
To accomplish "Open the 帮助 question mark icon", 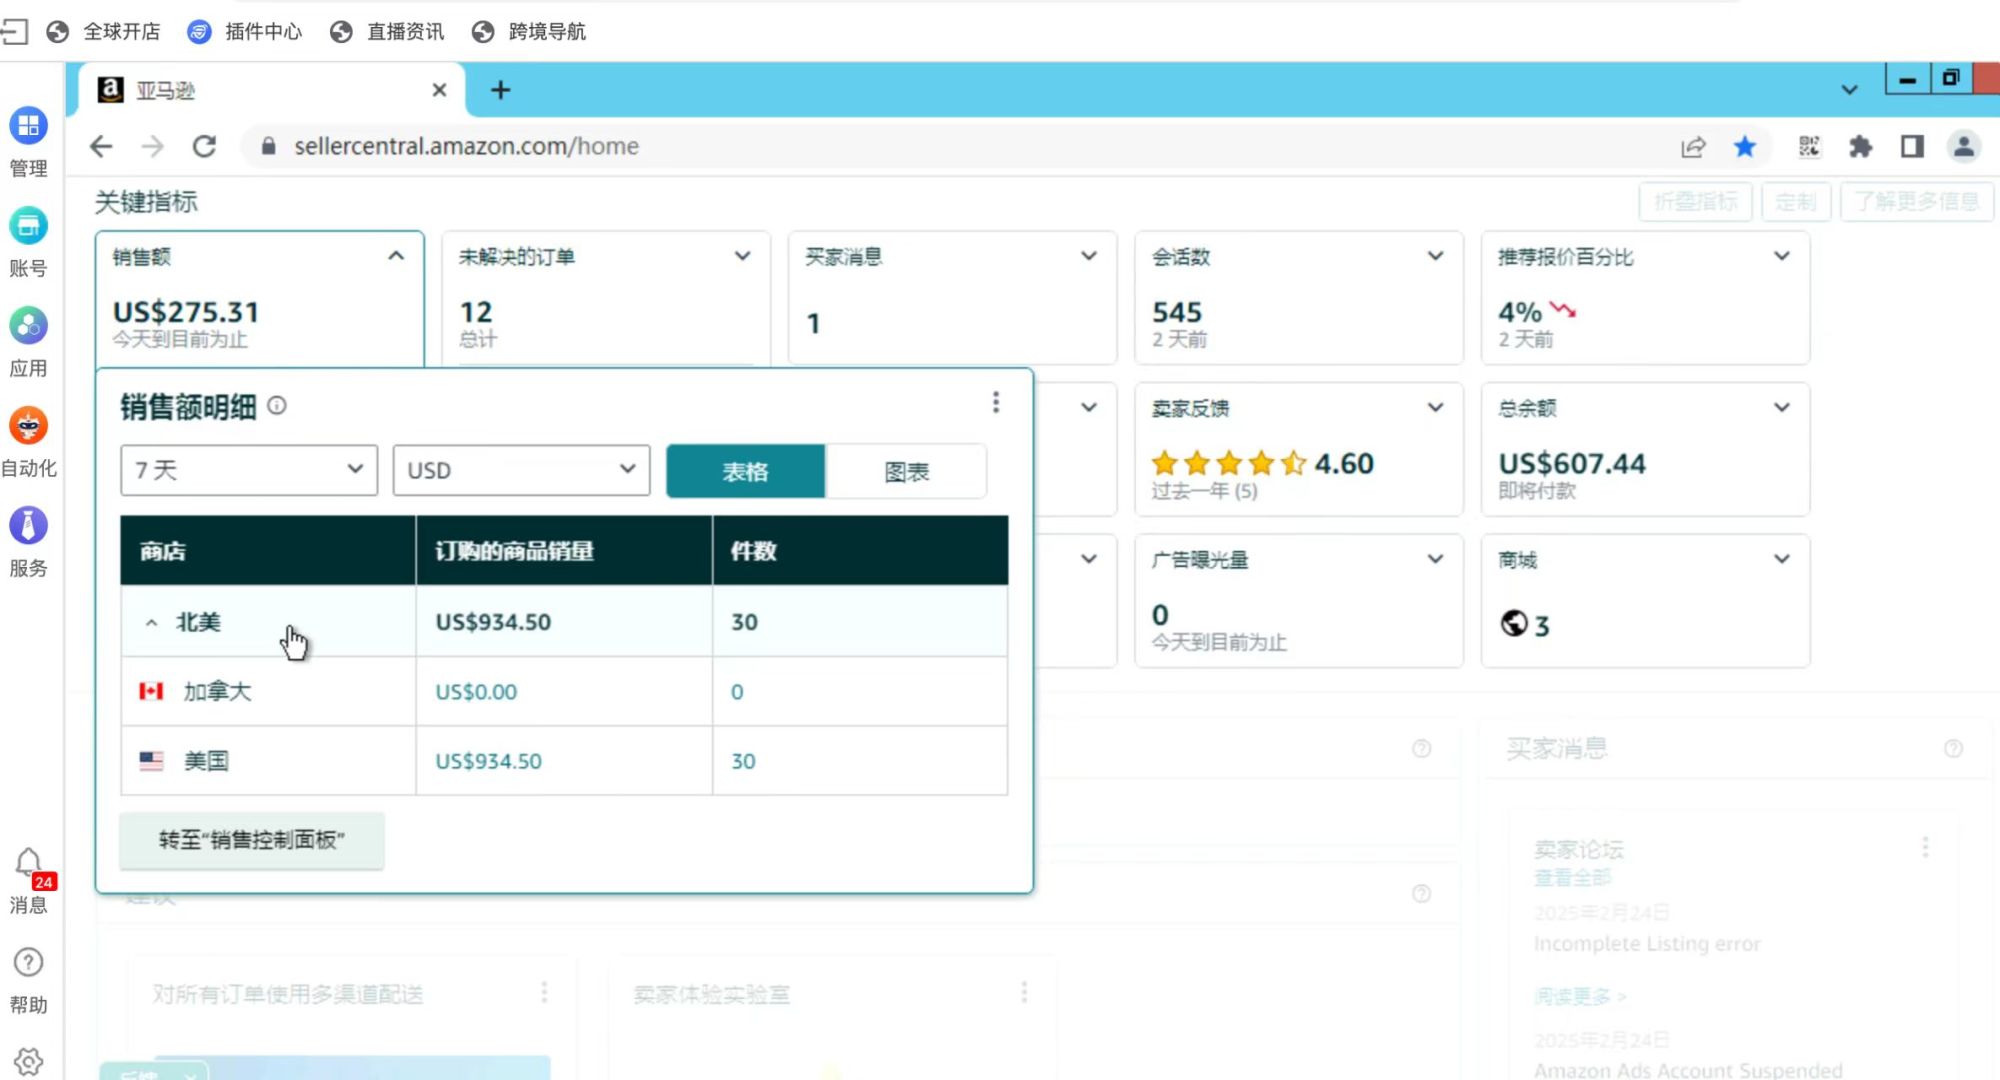I will pyautogui.click(x=28, y=962).
